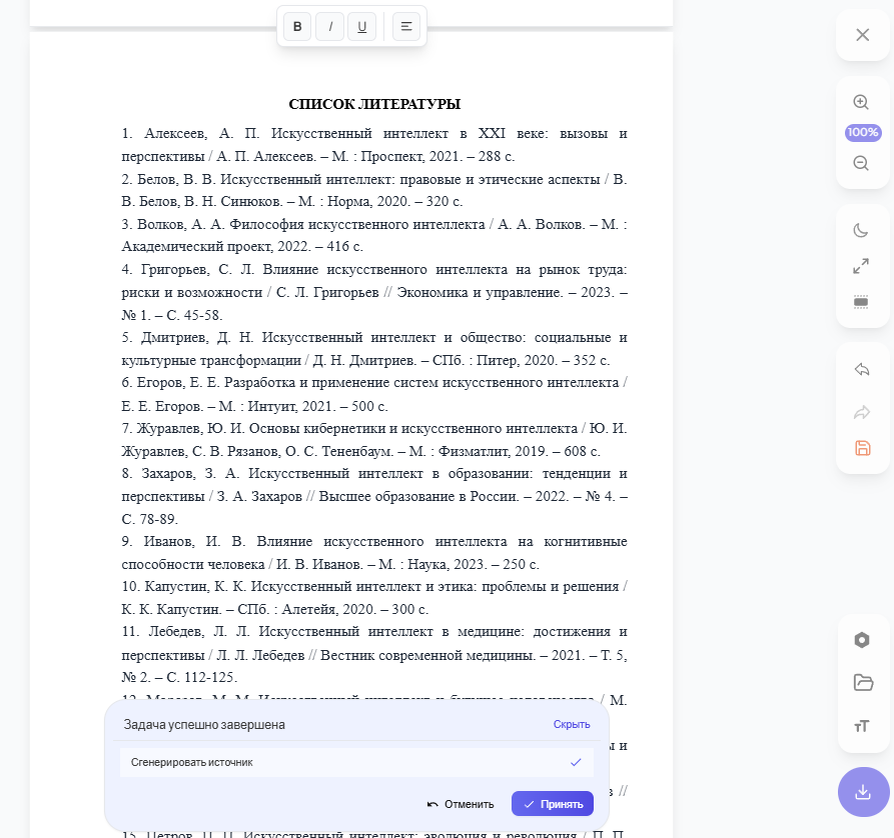The width and height of the screenshot is (894, 838).
Task: Click reference 8 by Захаров, З. А.
Action: click(374, 496)
